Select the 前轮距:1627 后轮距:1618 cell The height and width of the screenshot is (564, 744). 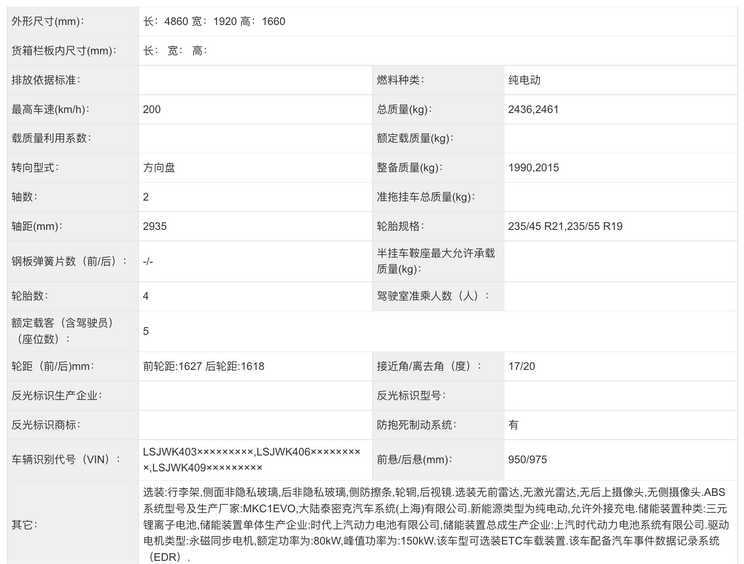[x=204, y=366]
